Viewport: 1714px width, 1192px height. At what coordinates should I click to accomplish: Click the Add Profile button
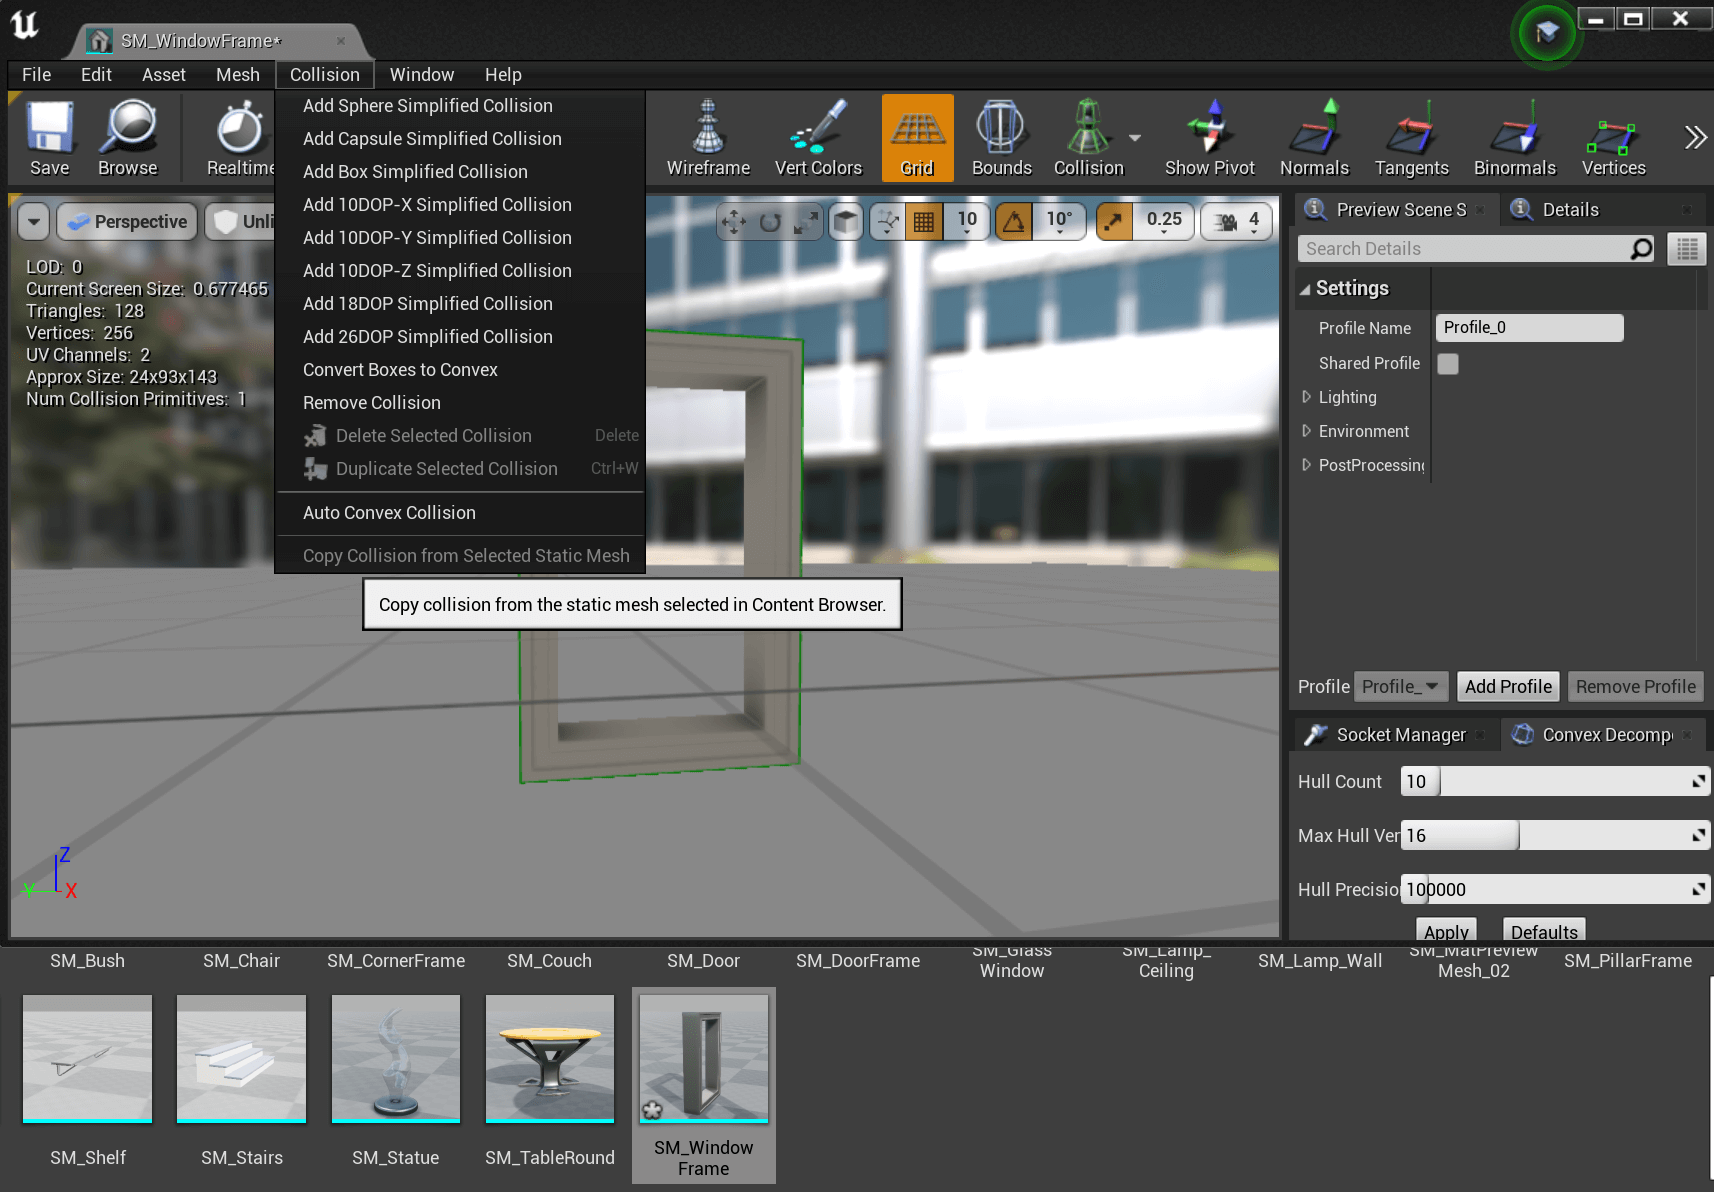point(1508,686)
